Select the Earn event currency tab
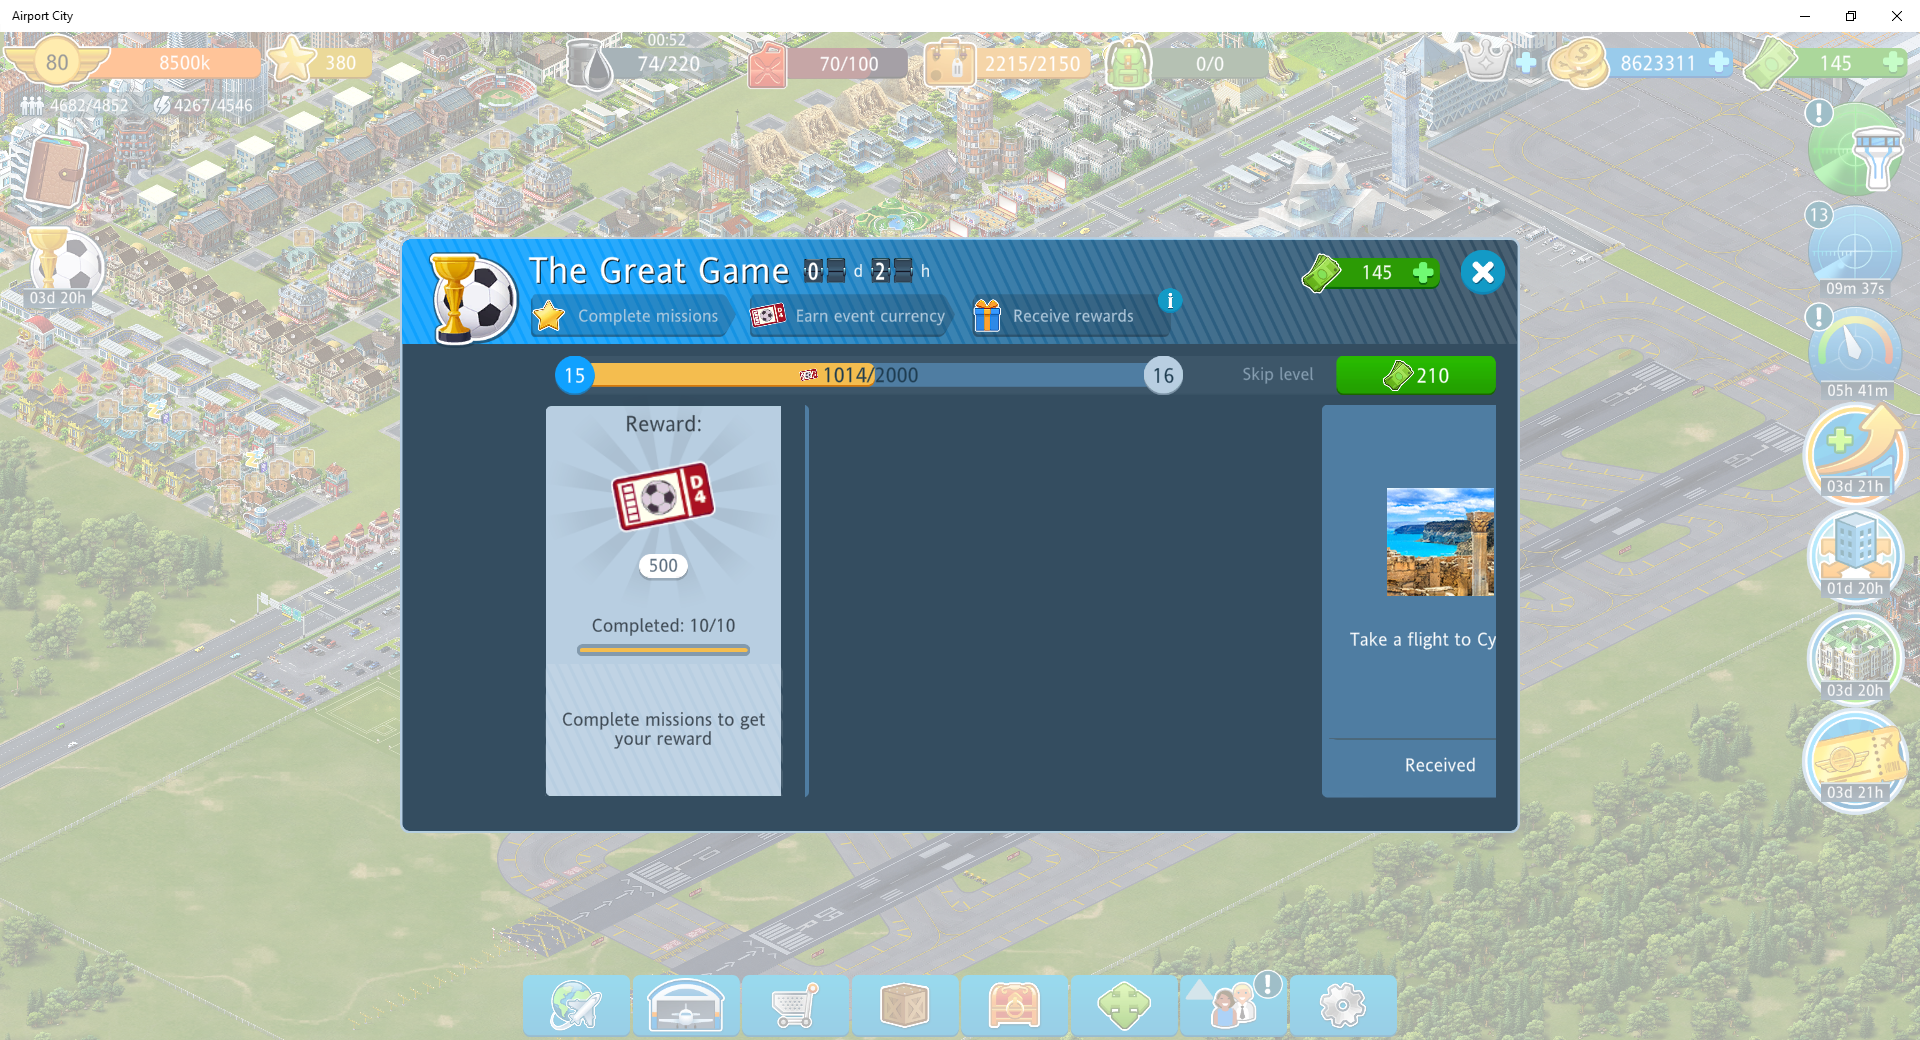This screenshot has width=1920, height=1040. pyautogui.click(x=850, y=316)
